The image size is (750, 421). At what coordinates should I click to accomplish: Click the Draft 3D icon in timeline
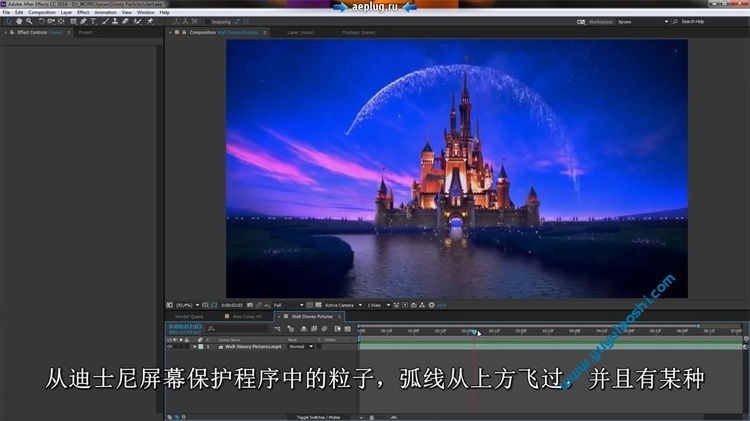pyautogui.click(x=290, y=329)
